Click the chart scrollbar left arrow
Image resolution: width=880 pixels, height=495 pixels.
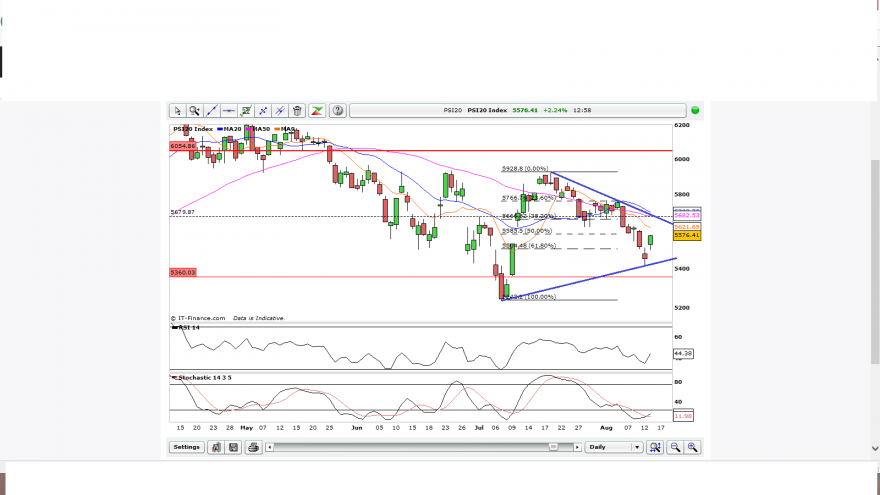pos(269,447)
